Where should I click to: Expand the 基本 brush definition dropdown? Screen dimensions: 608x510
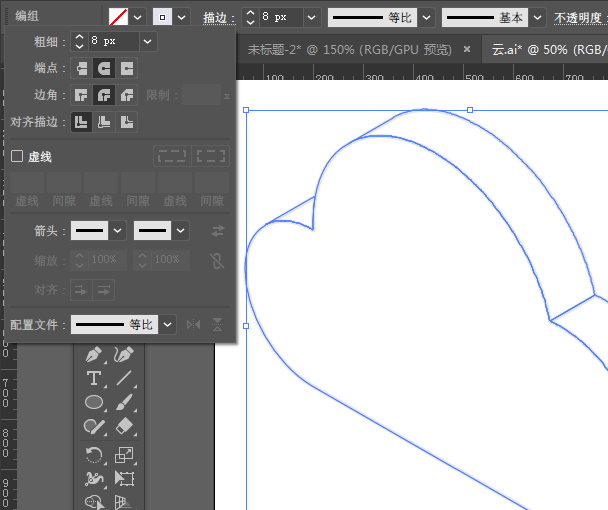click(538, 18)
